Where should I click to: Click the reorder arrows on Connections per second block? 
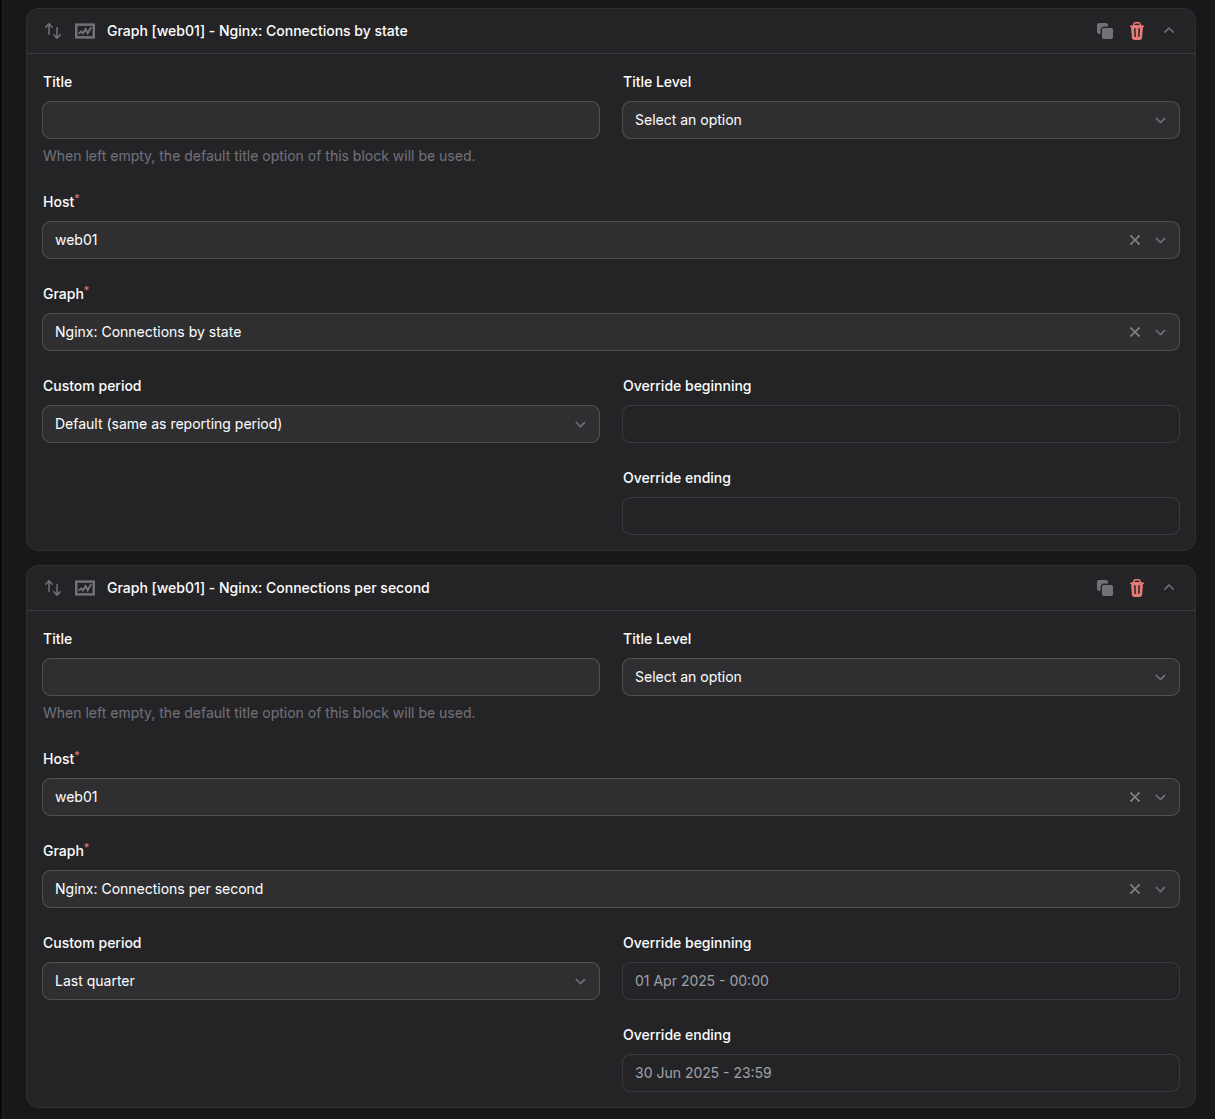coord(53,588)
